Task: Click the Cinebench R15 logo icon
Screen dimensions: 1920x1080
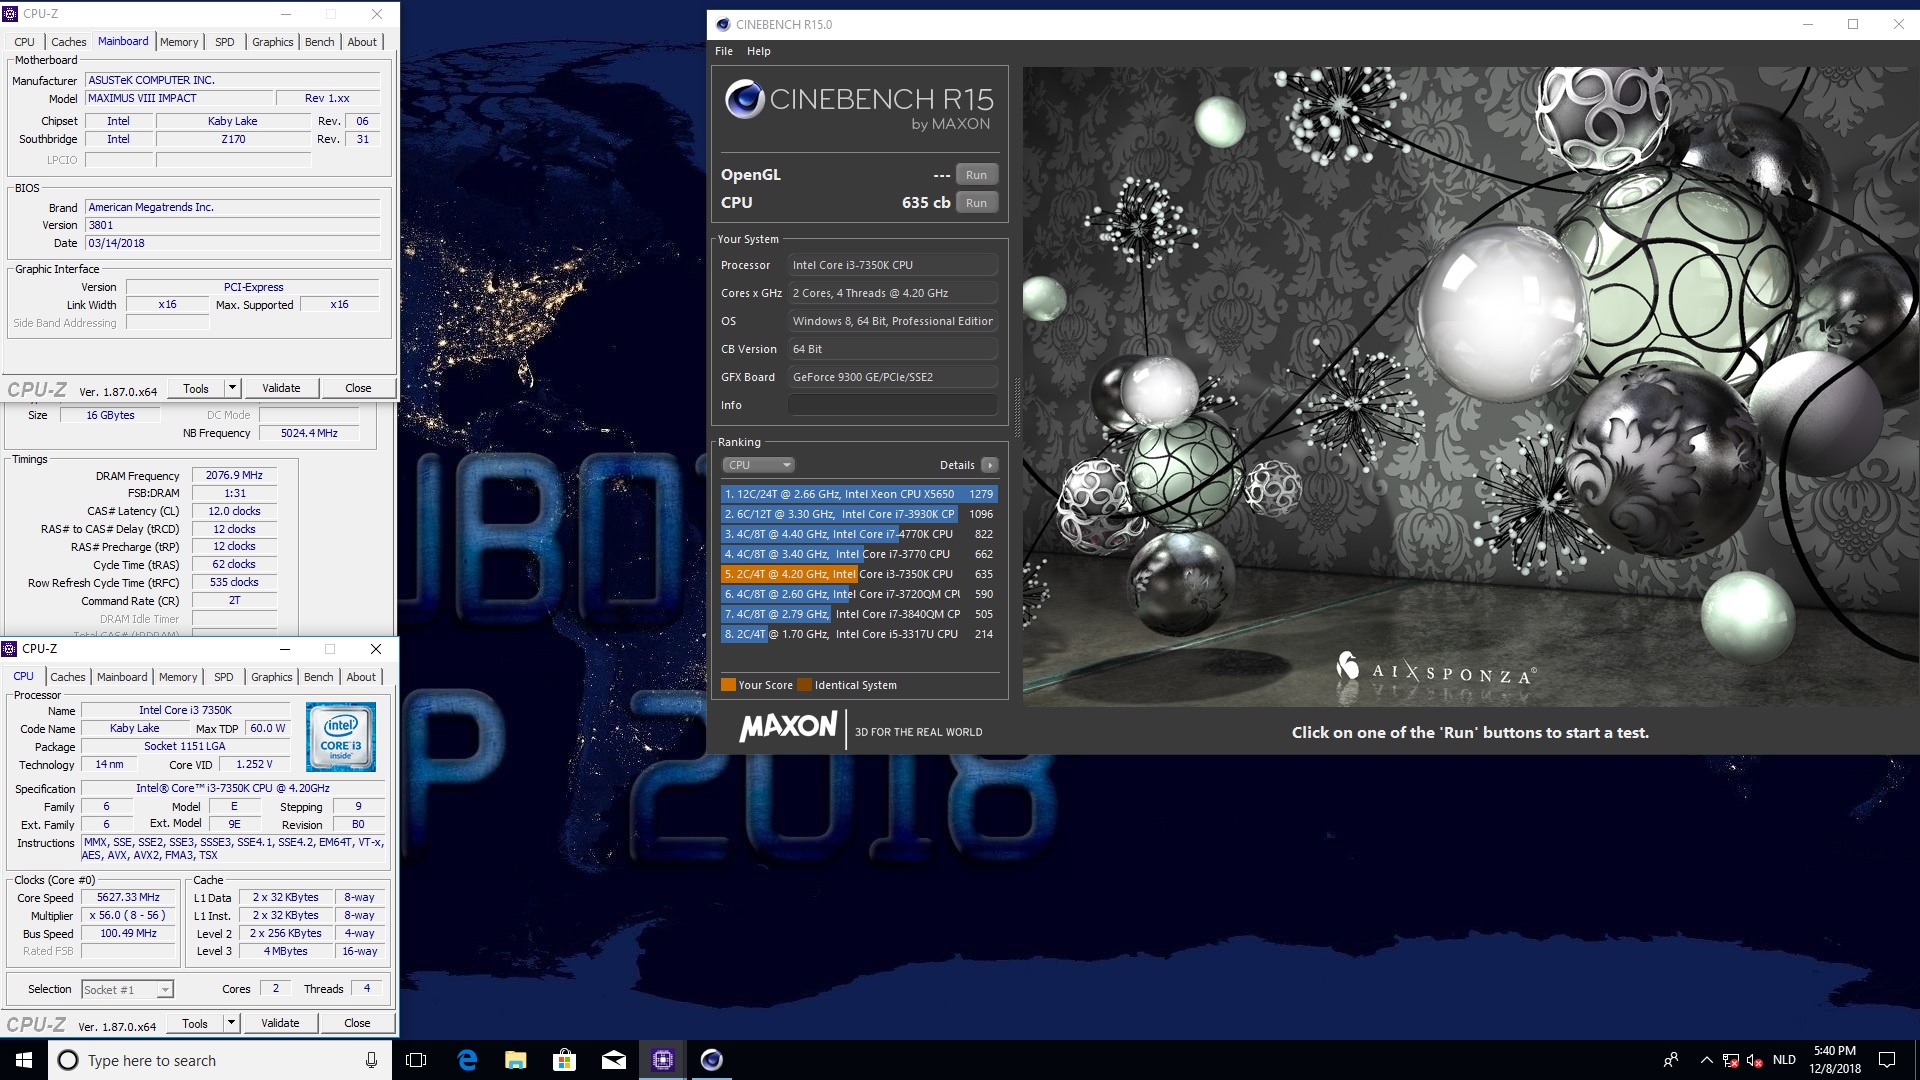Action: tap(744, 99)
